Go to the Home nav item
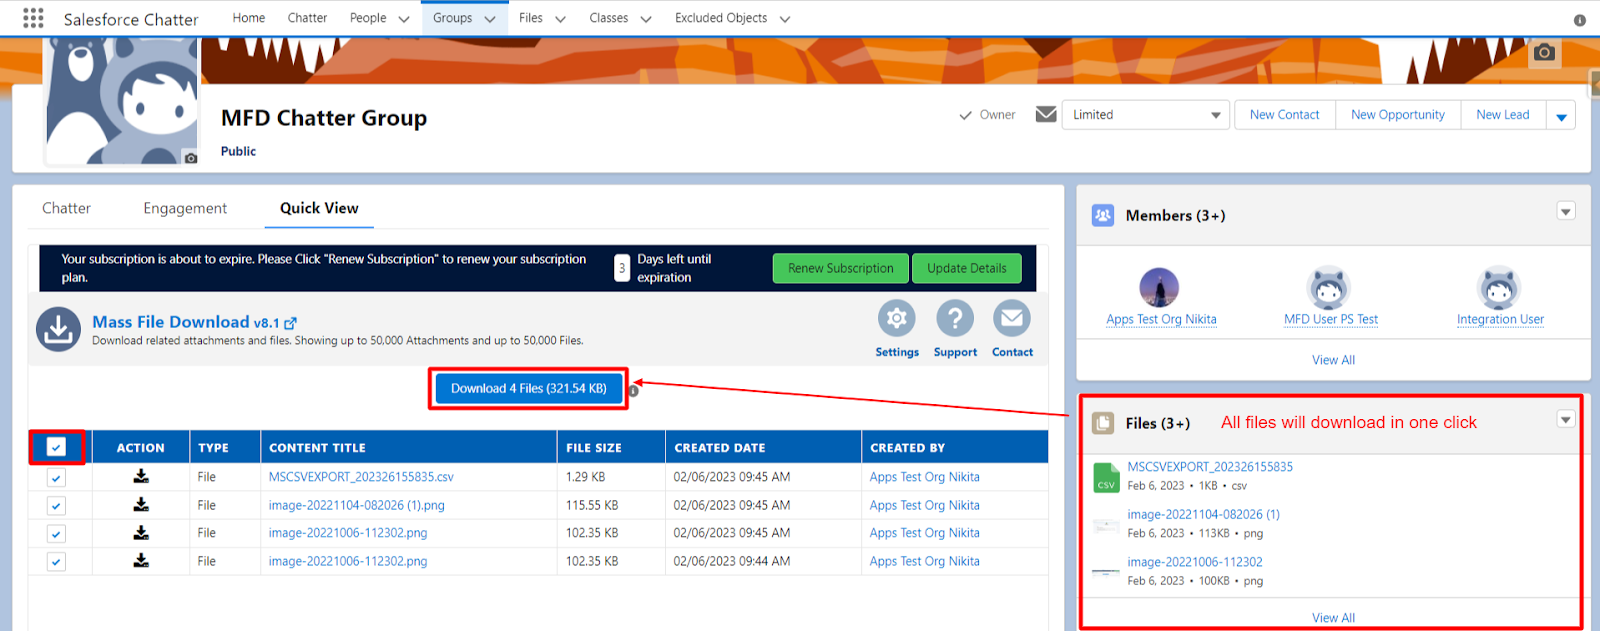Screen dimensions: 1600x631 tap(249, 18)
